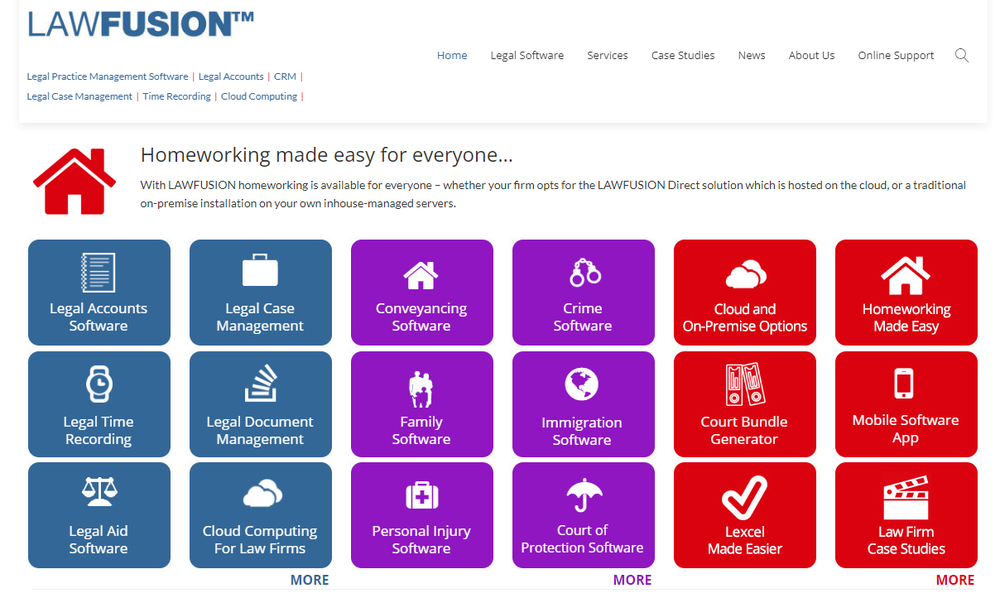Click the red MORE link

pyautogui.click(x=955, y=580)
